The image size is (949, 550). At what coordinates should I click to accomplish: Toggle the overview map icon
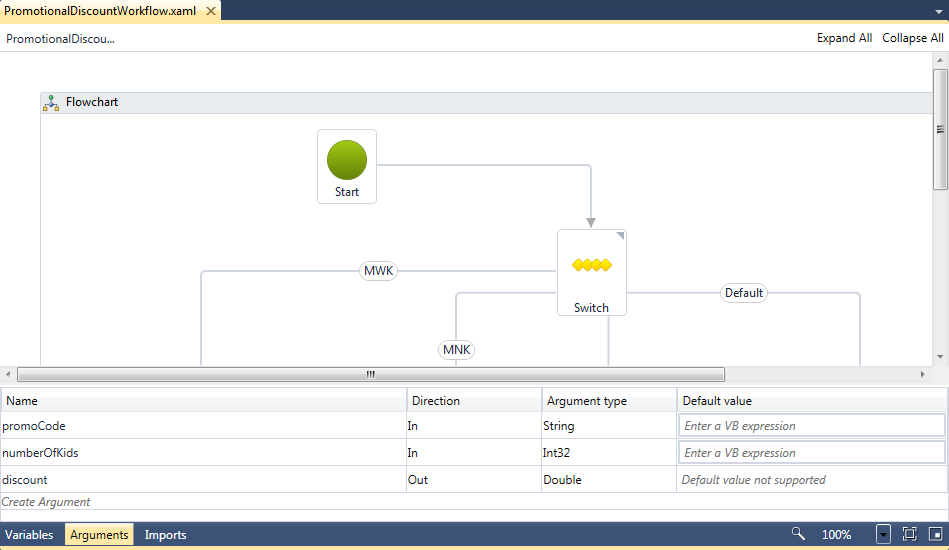coord(936,534)
